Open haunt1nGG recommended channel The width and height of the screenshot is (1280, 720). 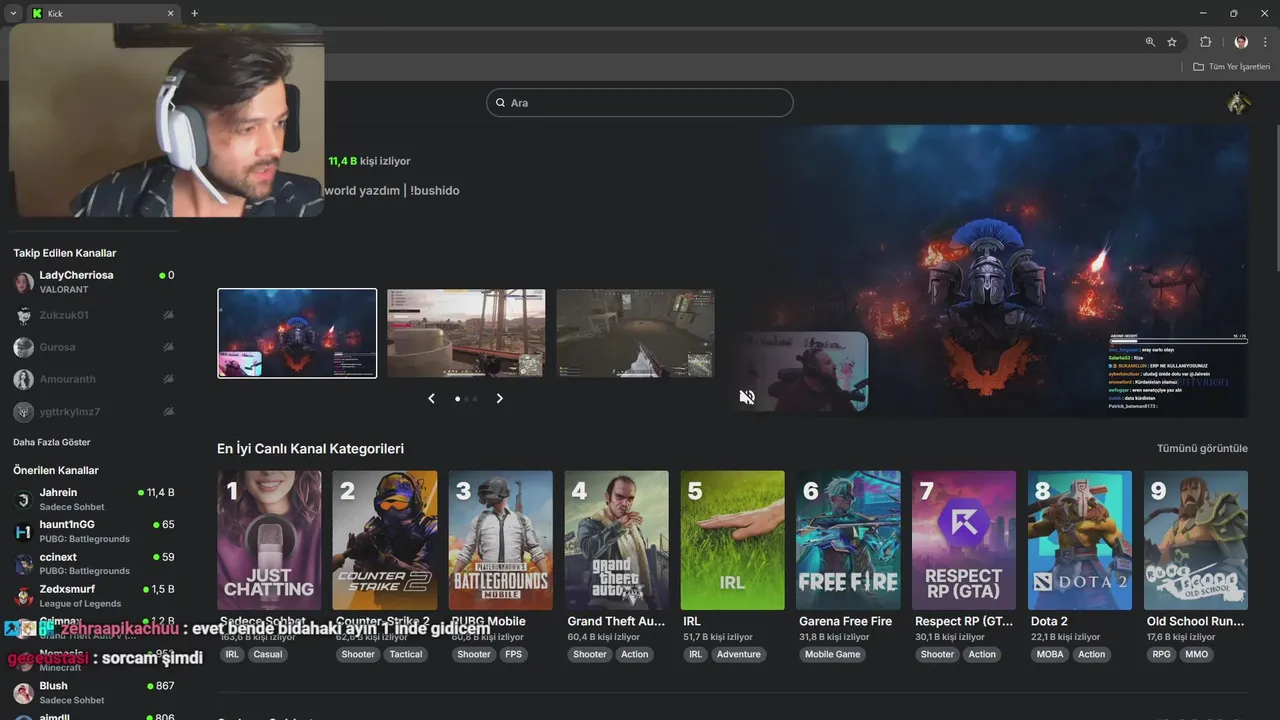[94, 531]
